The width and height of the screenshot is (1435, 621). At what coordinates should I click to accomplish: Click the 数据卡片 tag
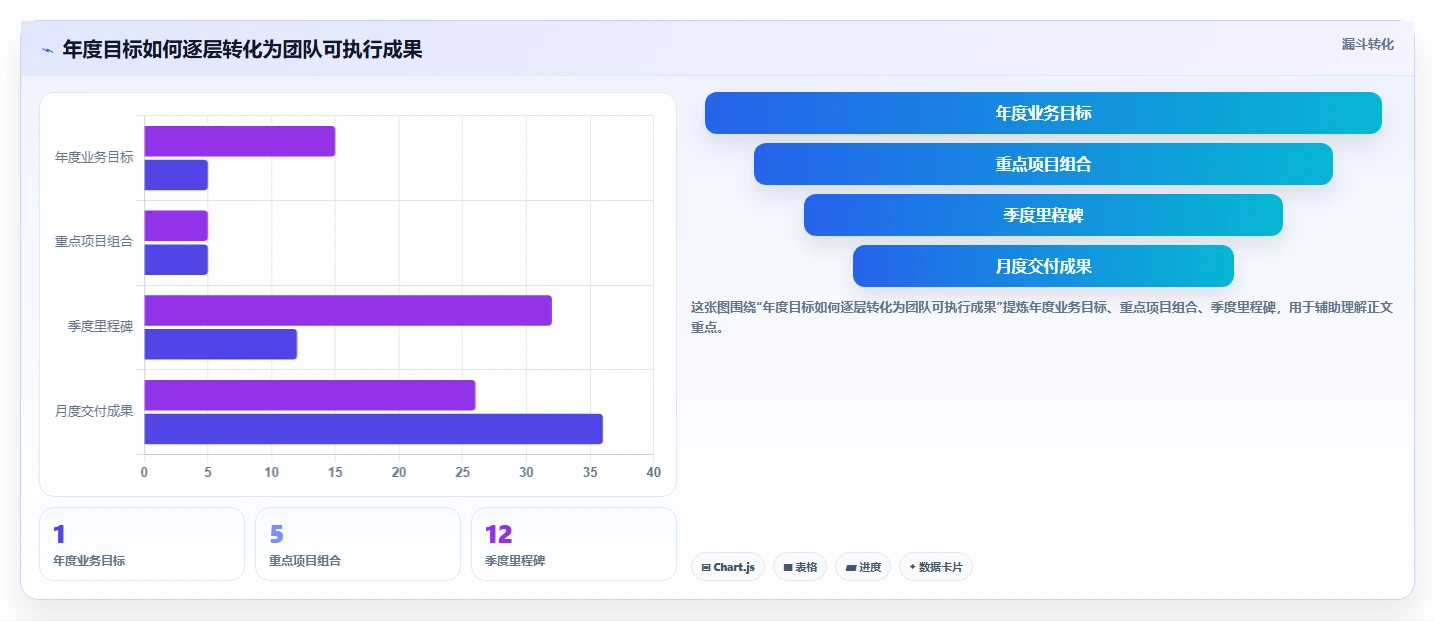coord(936,567)
